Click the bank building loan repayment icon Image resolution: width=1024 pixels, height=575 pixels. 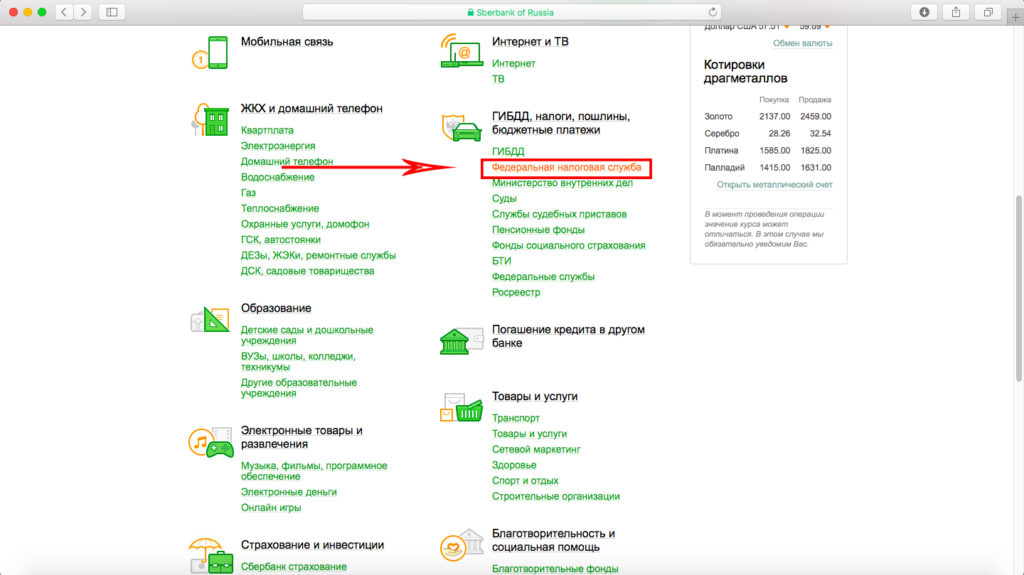click(461, 340)
